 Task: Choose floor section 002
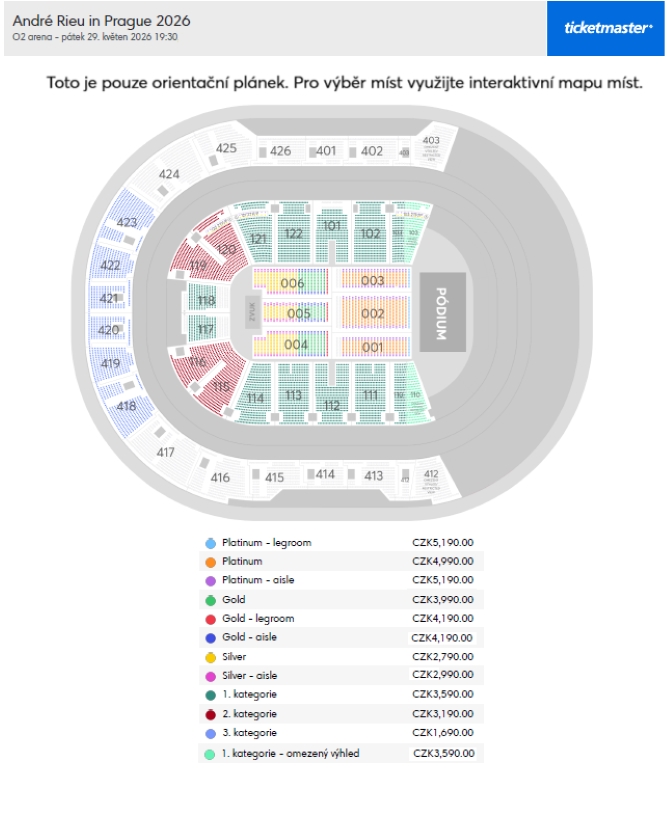[372, 312]
